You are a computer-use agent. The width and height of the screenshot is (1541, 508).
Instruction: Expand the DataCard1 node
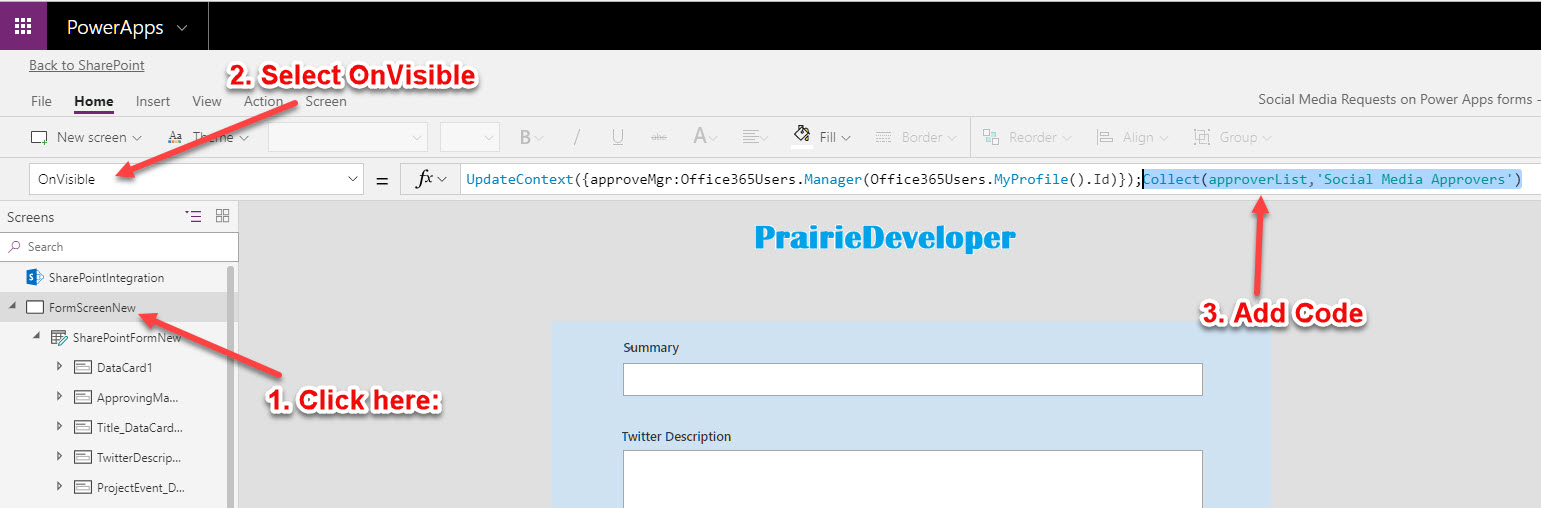(x=60, y=367)
